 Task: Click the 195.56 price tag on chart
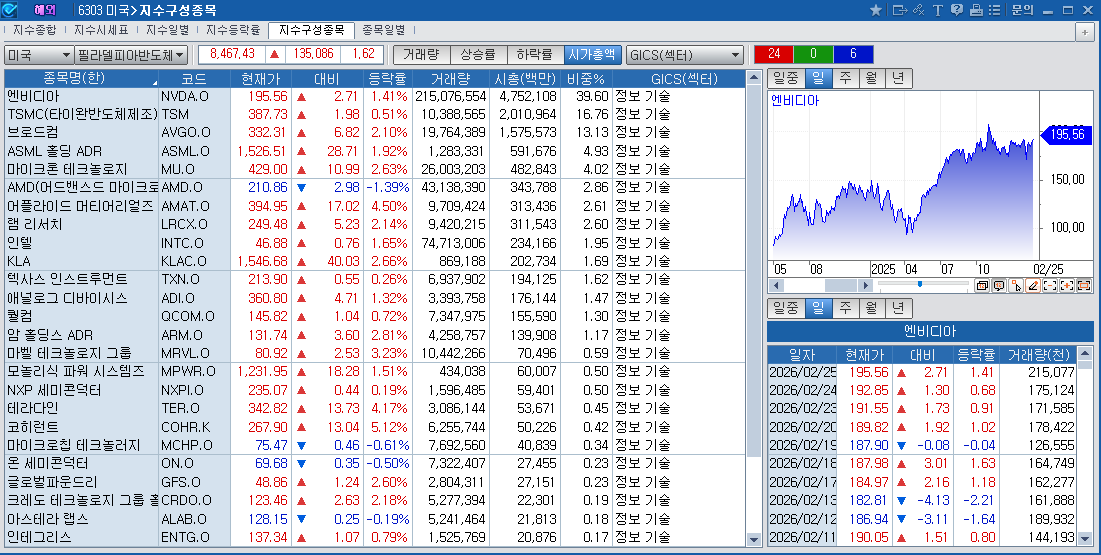click(1066, 134)
